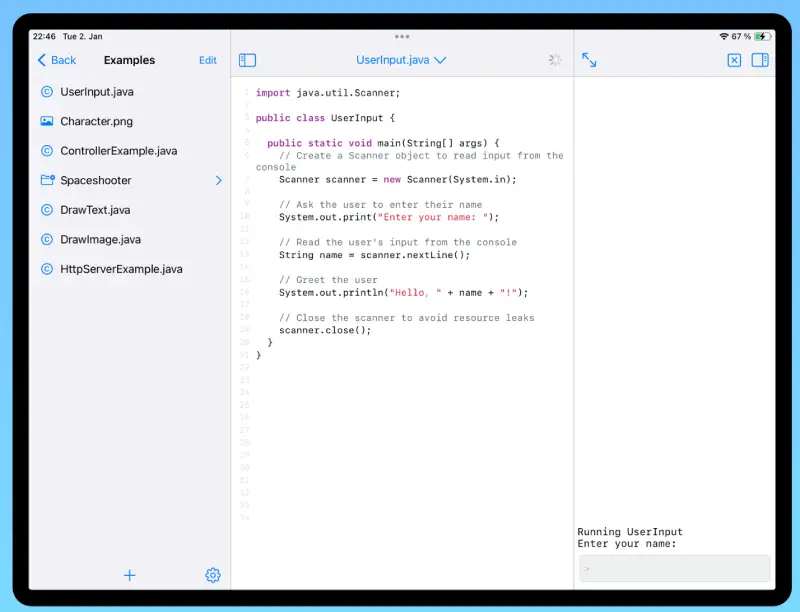Click the image icon beside Character.png

point(47,121)
